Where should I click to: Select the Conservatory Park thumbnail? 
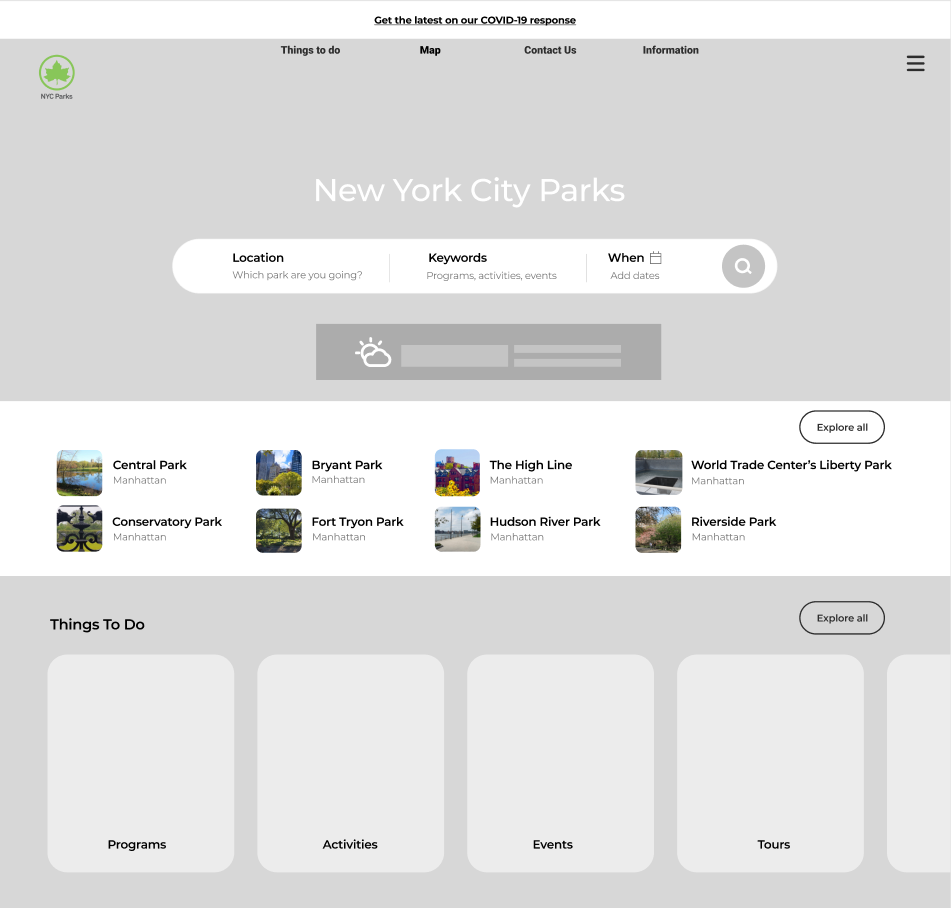point(79,529)
